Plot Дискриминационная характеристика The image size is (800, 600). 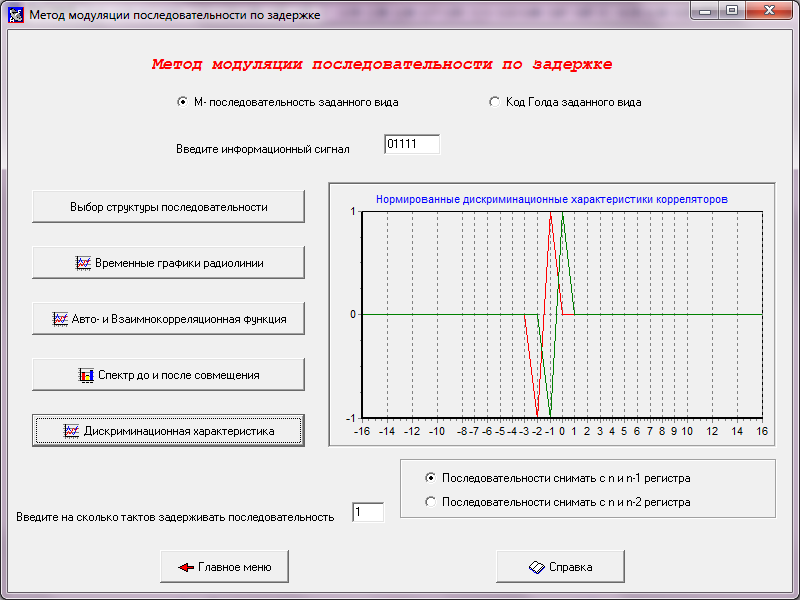168,431
